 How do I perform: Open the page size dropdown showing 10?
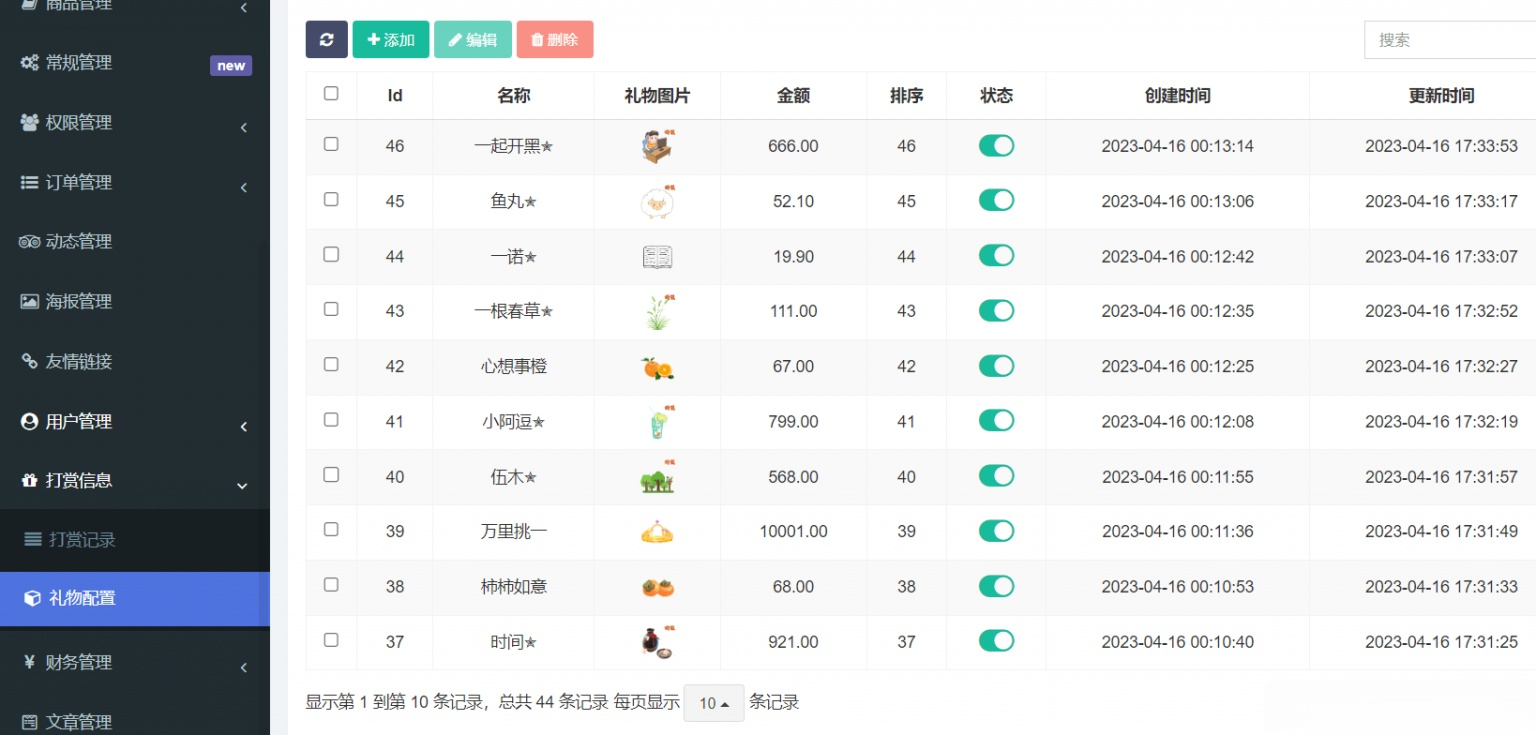[713, 703]
